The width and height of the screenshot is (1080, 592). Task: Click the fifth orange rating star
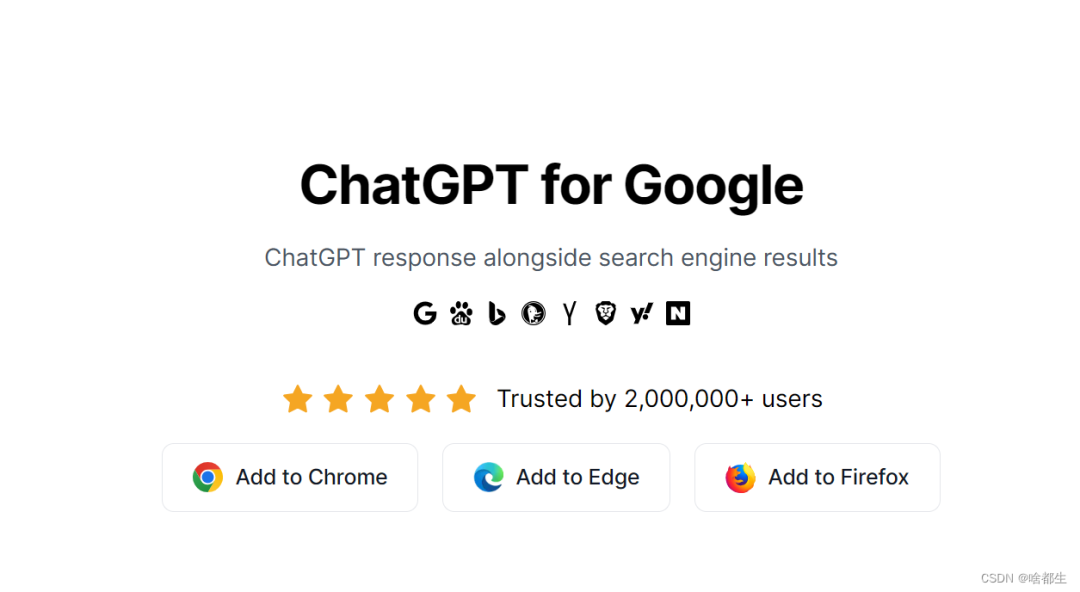[461, 399]
